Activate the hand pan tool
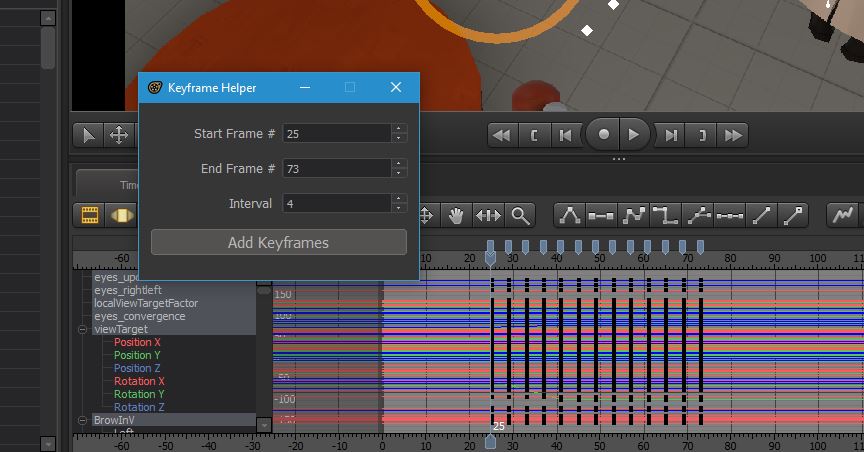Viewport: 864px width, 452px height. [x=456, y=215]
